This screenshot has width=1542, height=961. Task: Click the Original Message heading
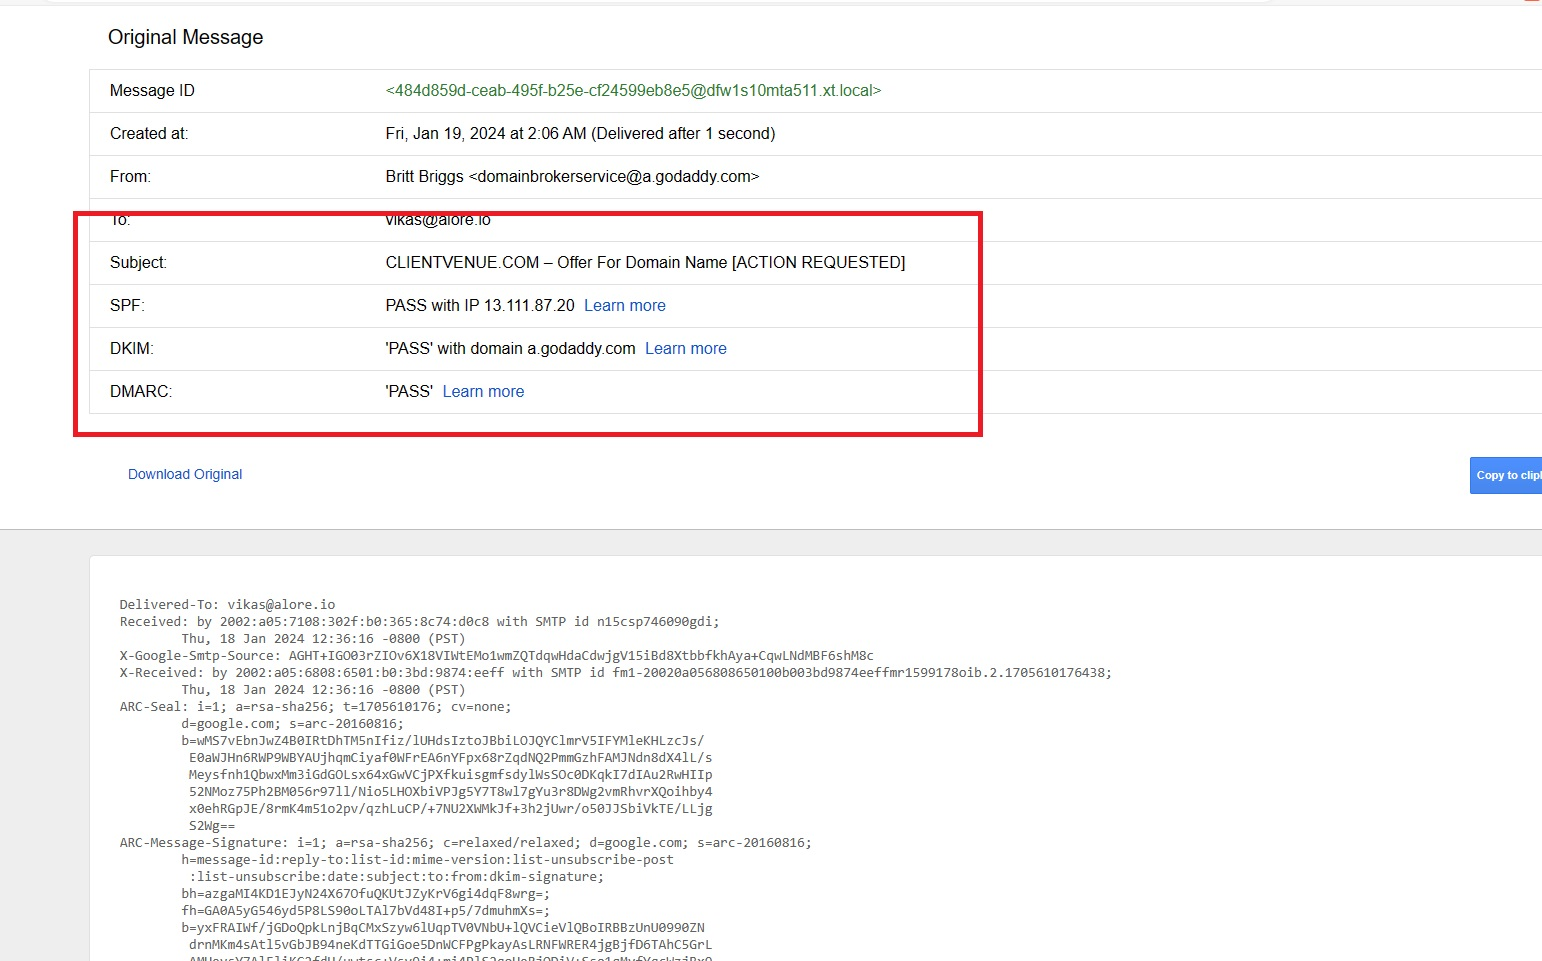185,37
